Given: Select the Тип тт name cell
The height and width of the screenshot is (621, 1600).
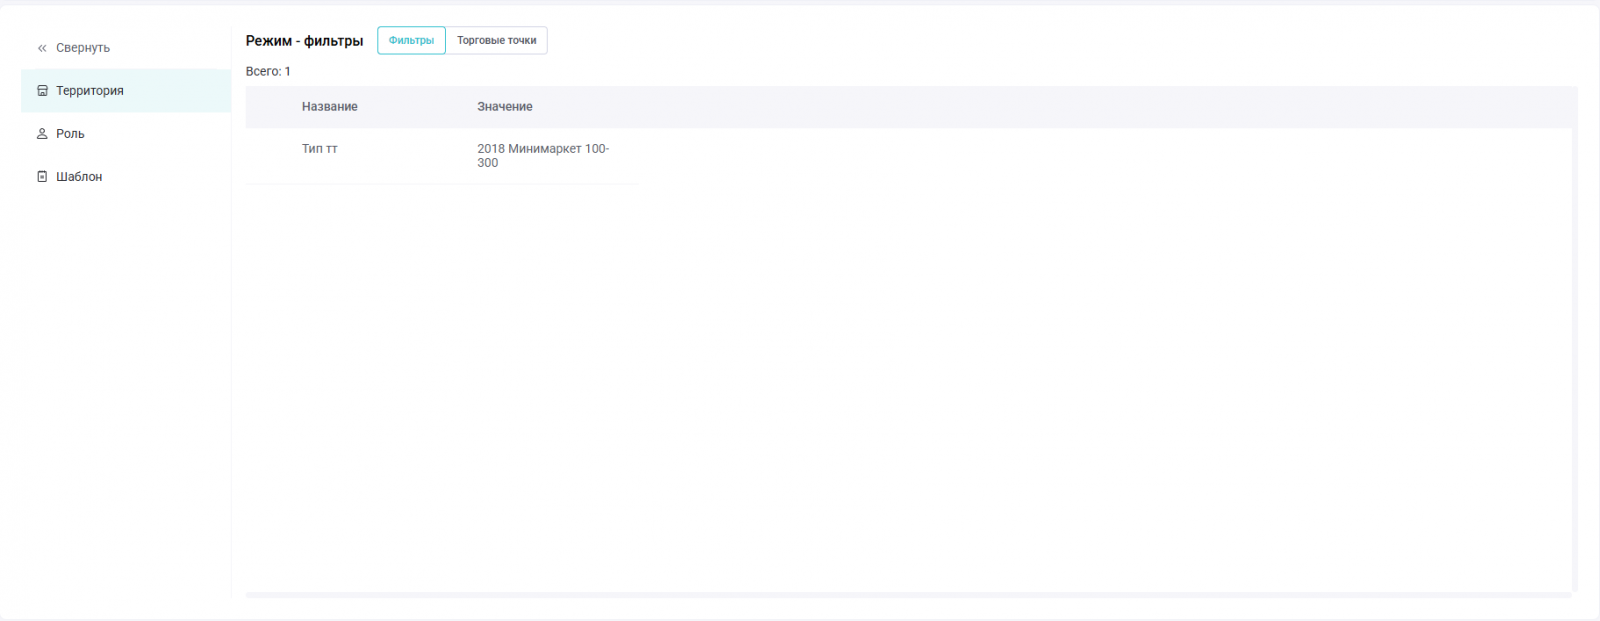Looking at the screenshot, I should (320, 149).
